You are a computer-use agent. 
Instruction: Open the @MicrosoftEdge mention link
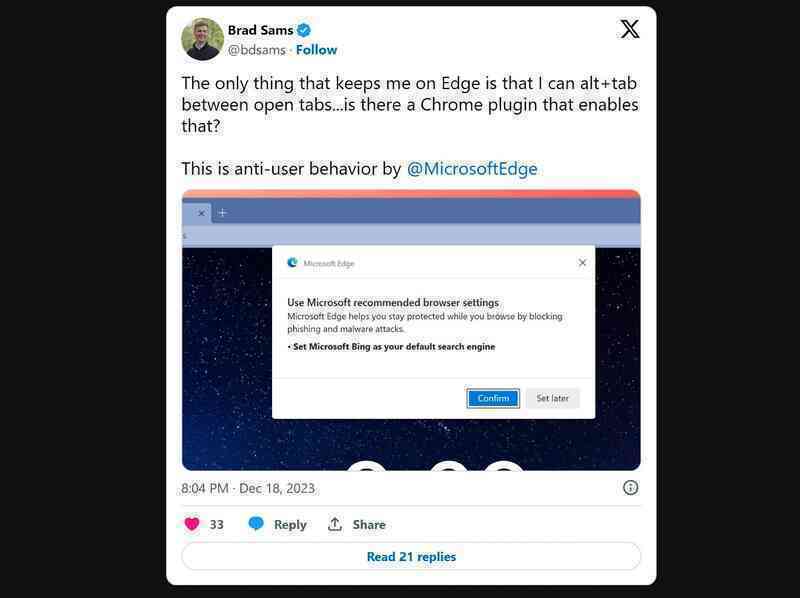[x=472, y=169]
